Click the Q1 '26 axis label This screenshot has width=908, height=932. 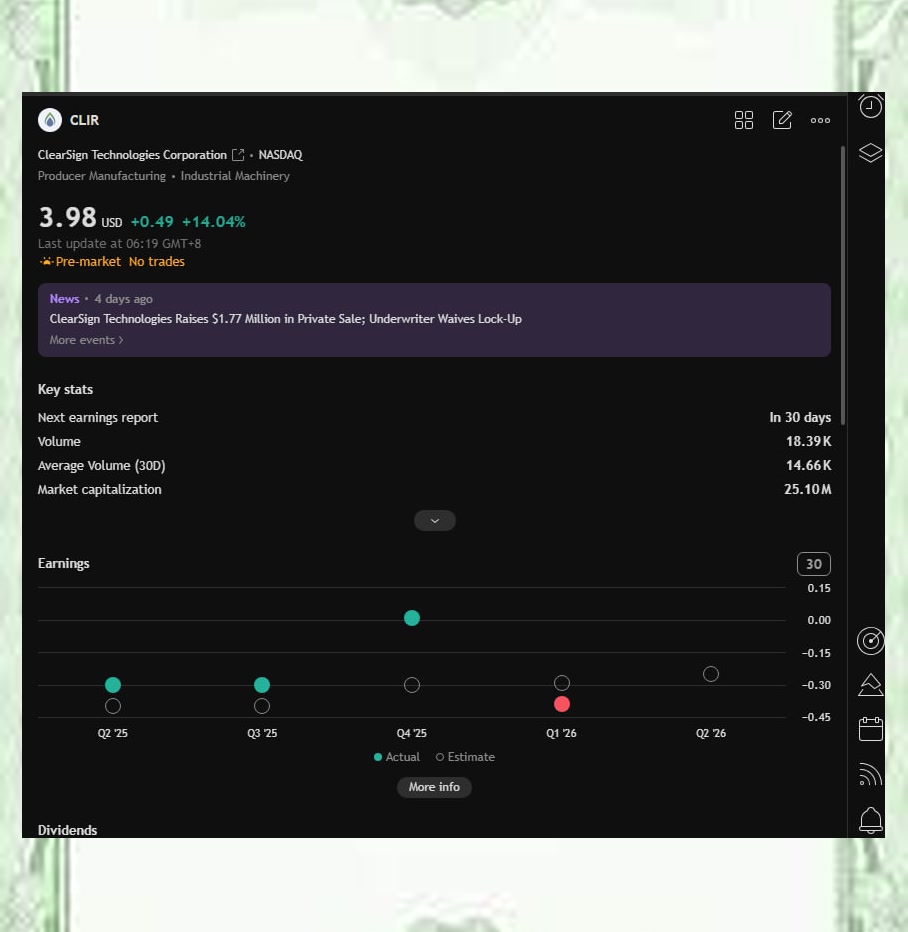click(562, 733)
